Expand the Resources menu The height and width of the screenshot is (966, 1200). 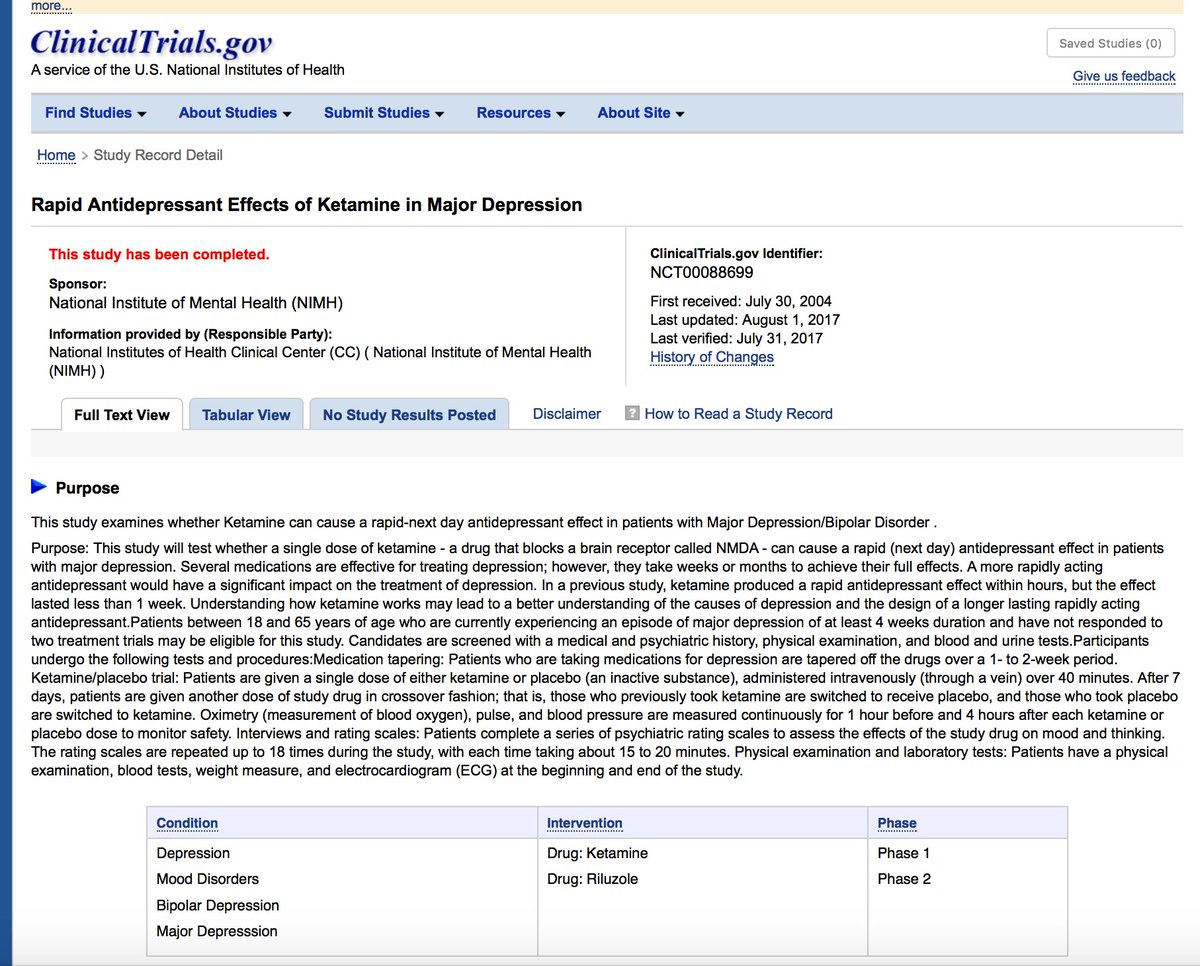(x=521, y=113)
